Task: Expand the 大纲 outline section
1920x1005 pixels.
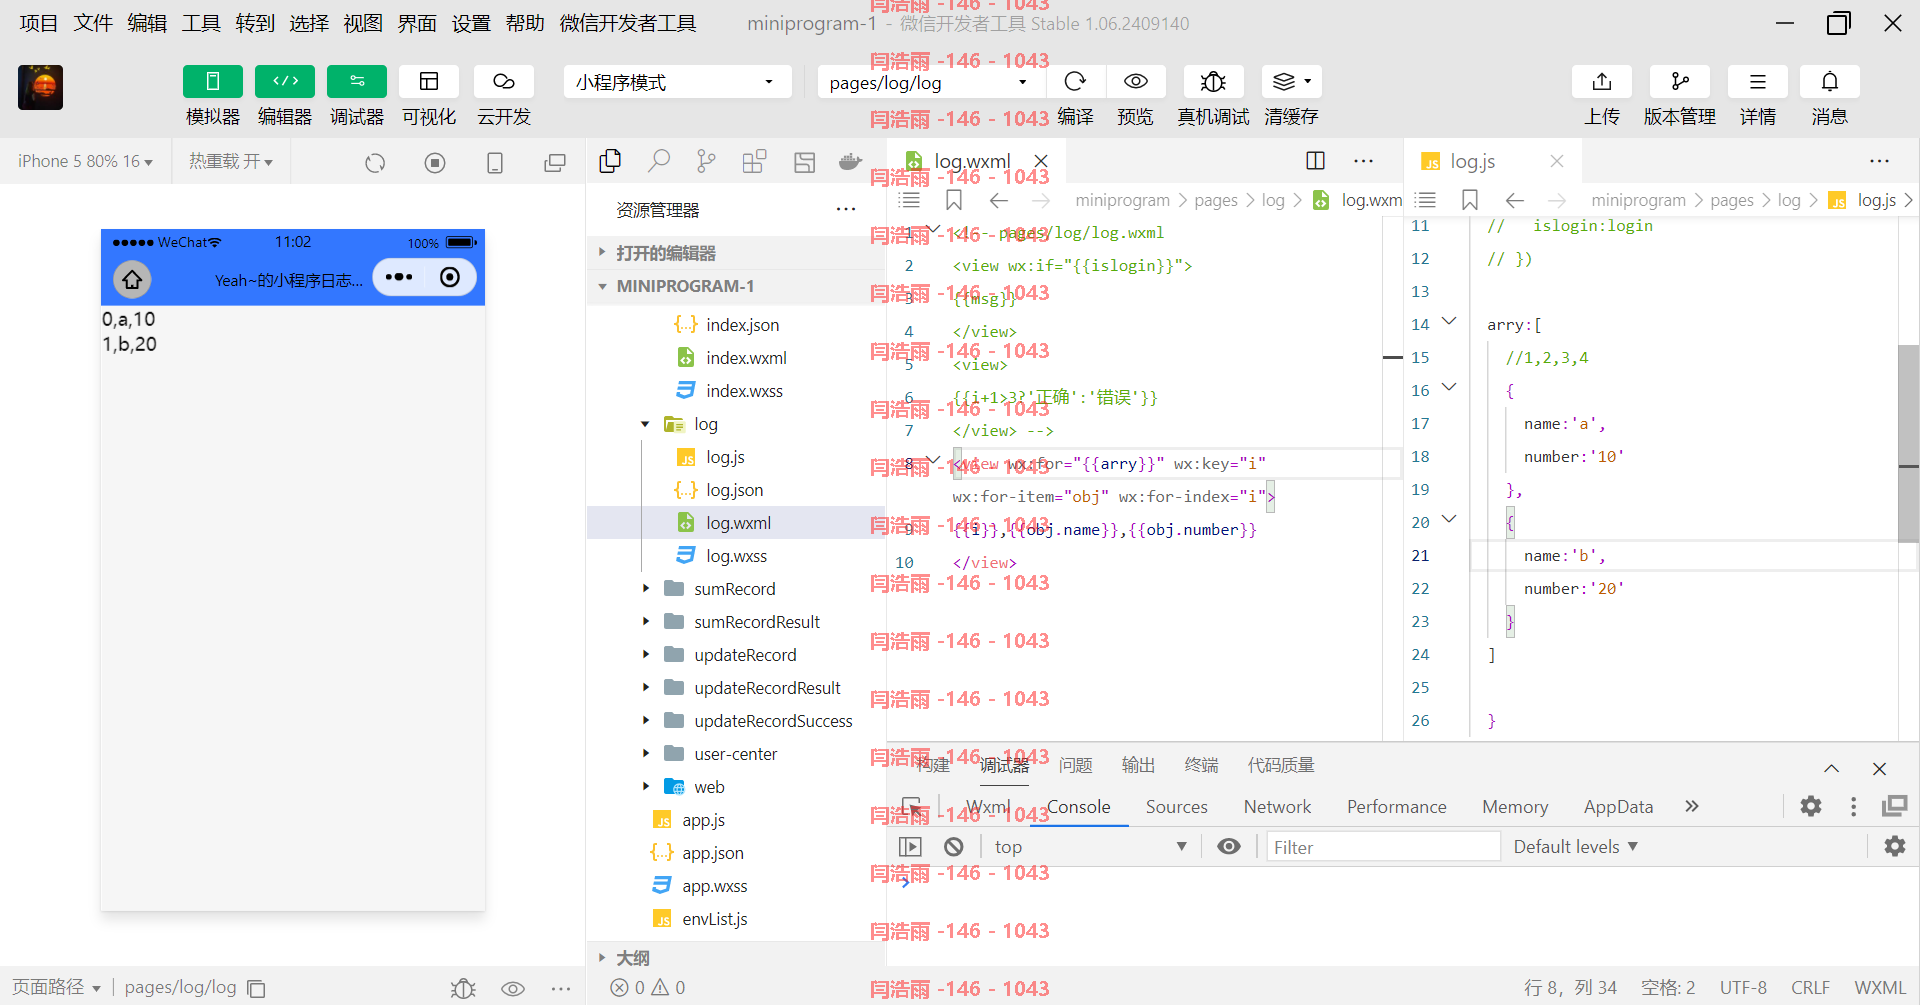Action: point(736,958)
